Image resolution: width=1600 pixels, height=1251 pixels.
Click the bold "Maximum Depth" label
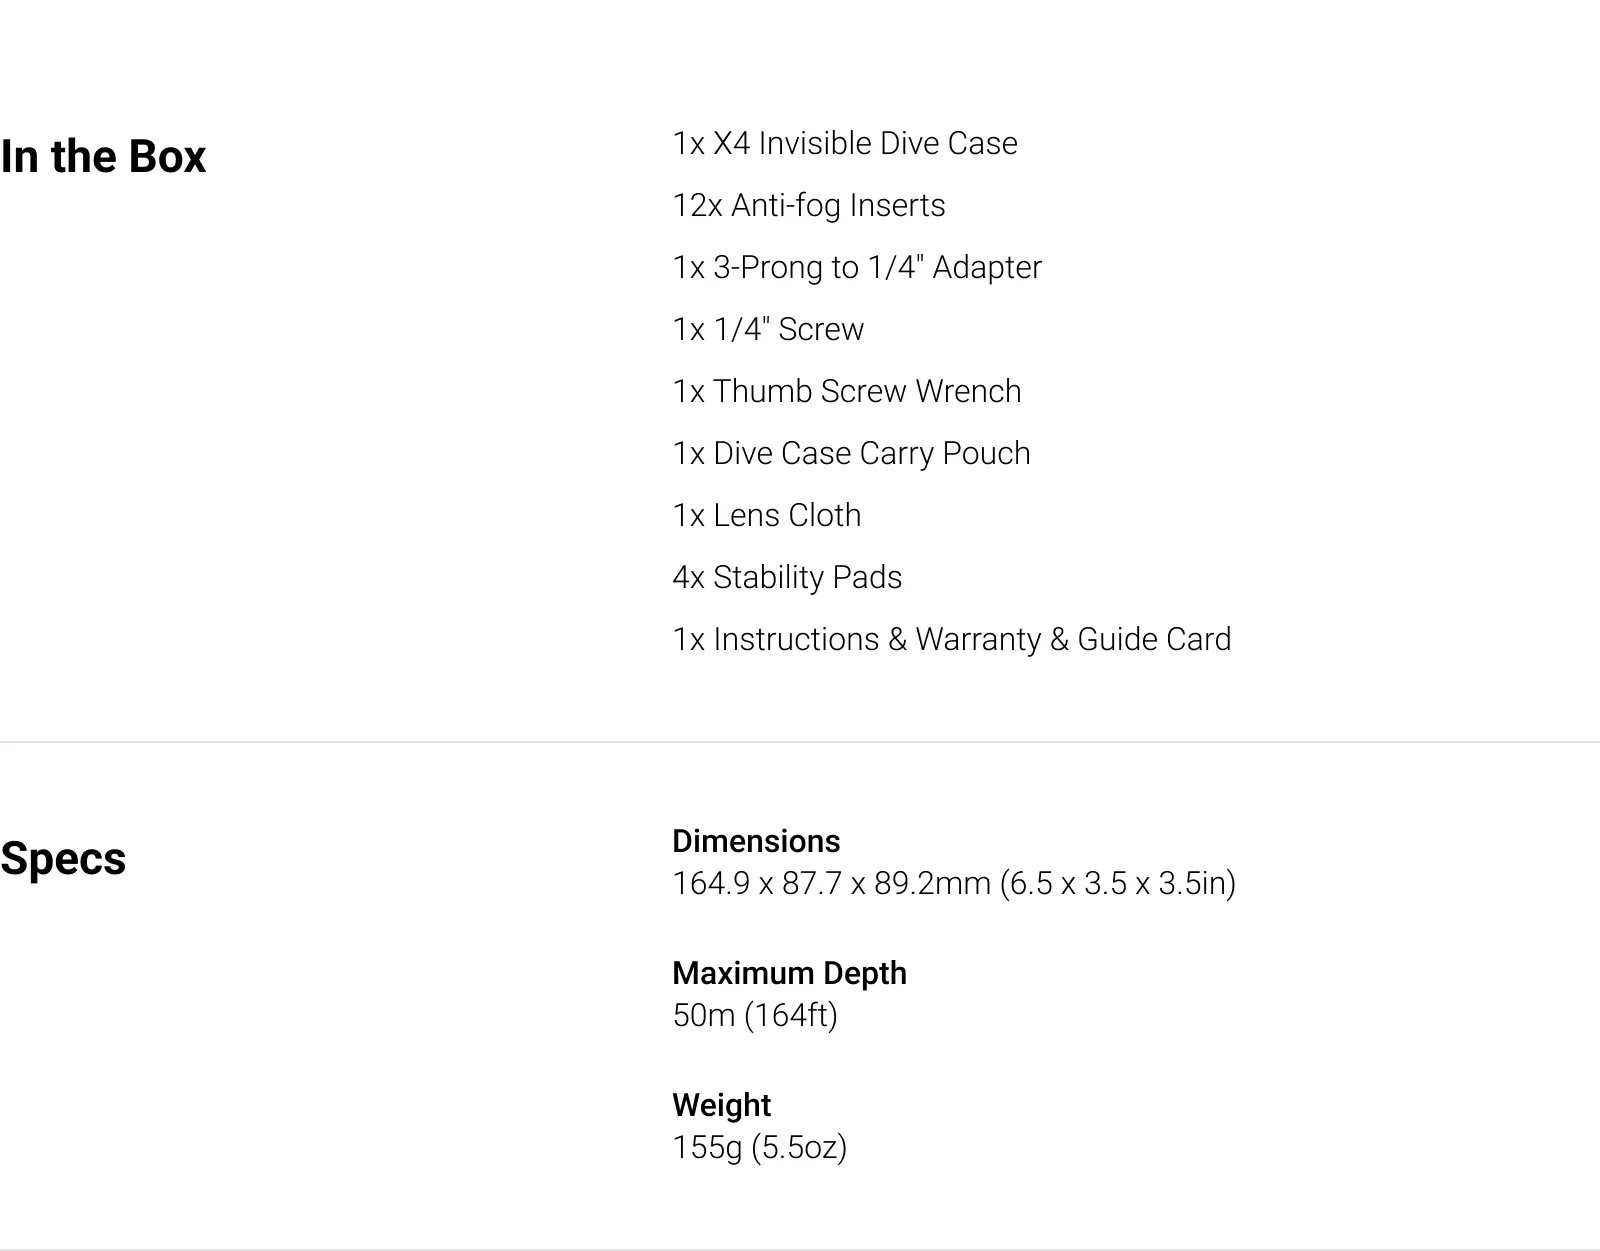pos(789,973)
